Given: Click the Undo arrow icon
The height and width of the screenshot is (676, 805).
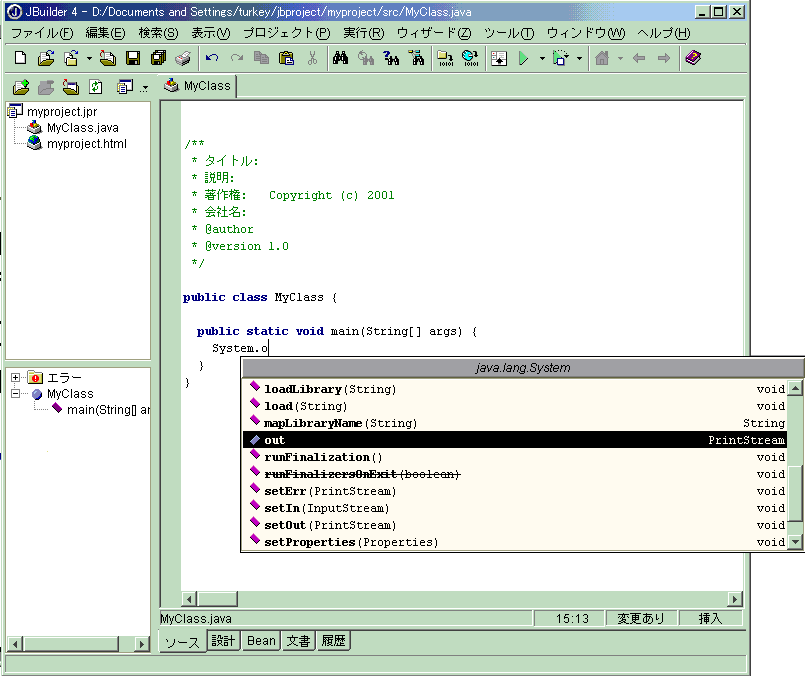Looking at the screenshot, I should (x=212, y=58).
